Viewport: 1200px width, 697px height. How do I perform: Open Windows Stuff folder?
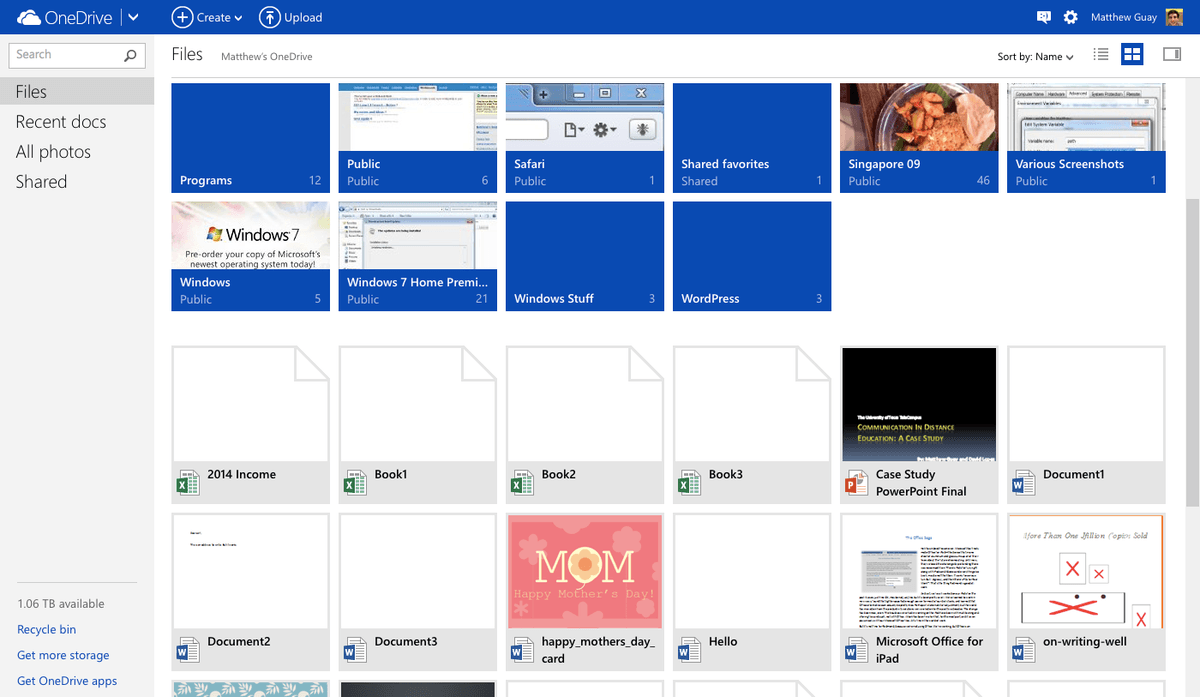(x=585, y=256)
